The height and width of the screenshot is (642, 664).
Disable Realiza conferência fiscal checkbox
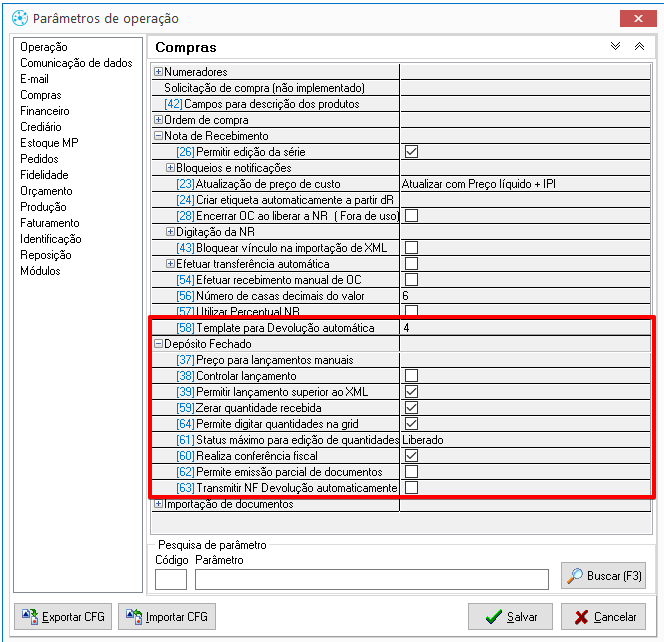[410, 456]
